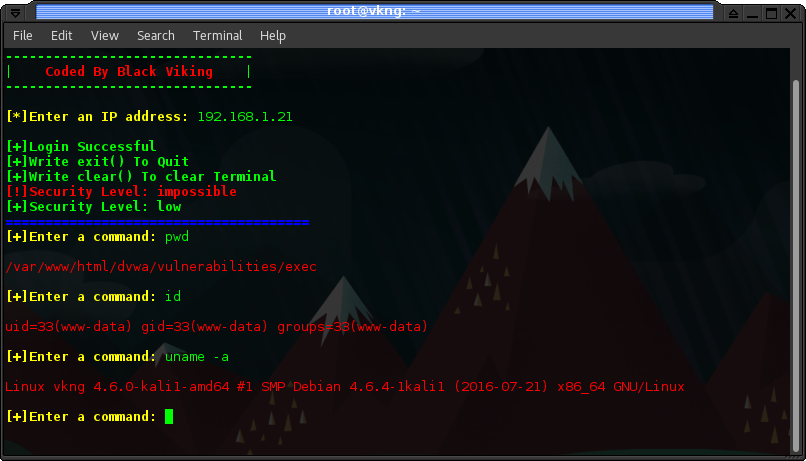Open the Help menu
806x461 pixels.
point(273,35)
